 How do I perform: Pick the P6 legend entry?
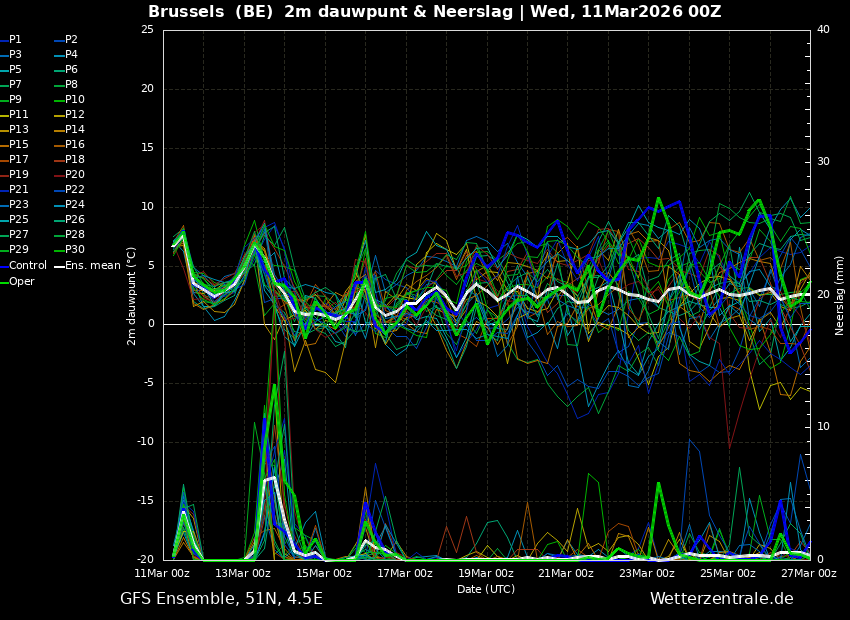(x=66, y=69)
